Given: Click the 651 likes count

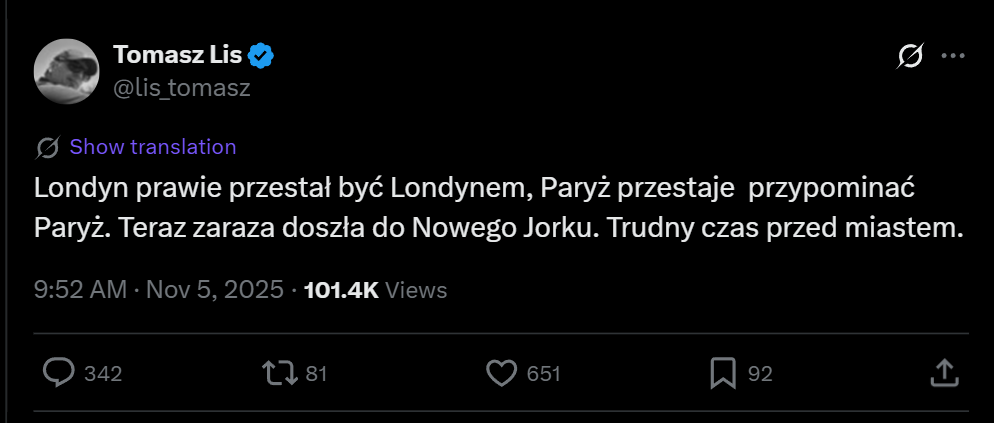Looking at the screenshot, I should click(543, 374).
